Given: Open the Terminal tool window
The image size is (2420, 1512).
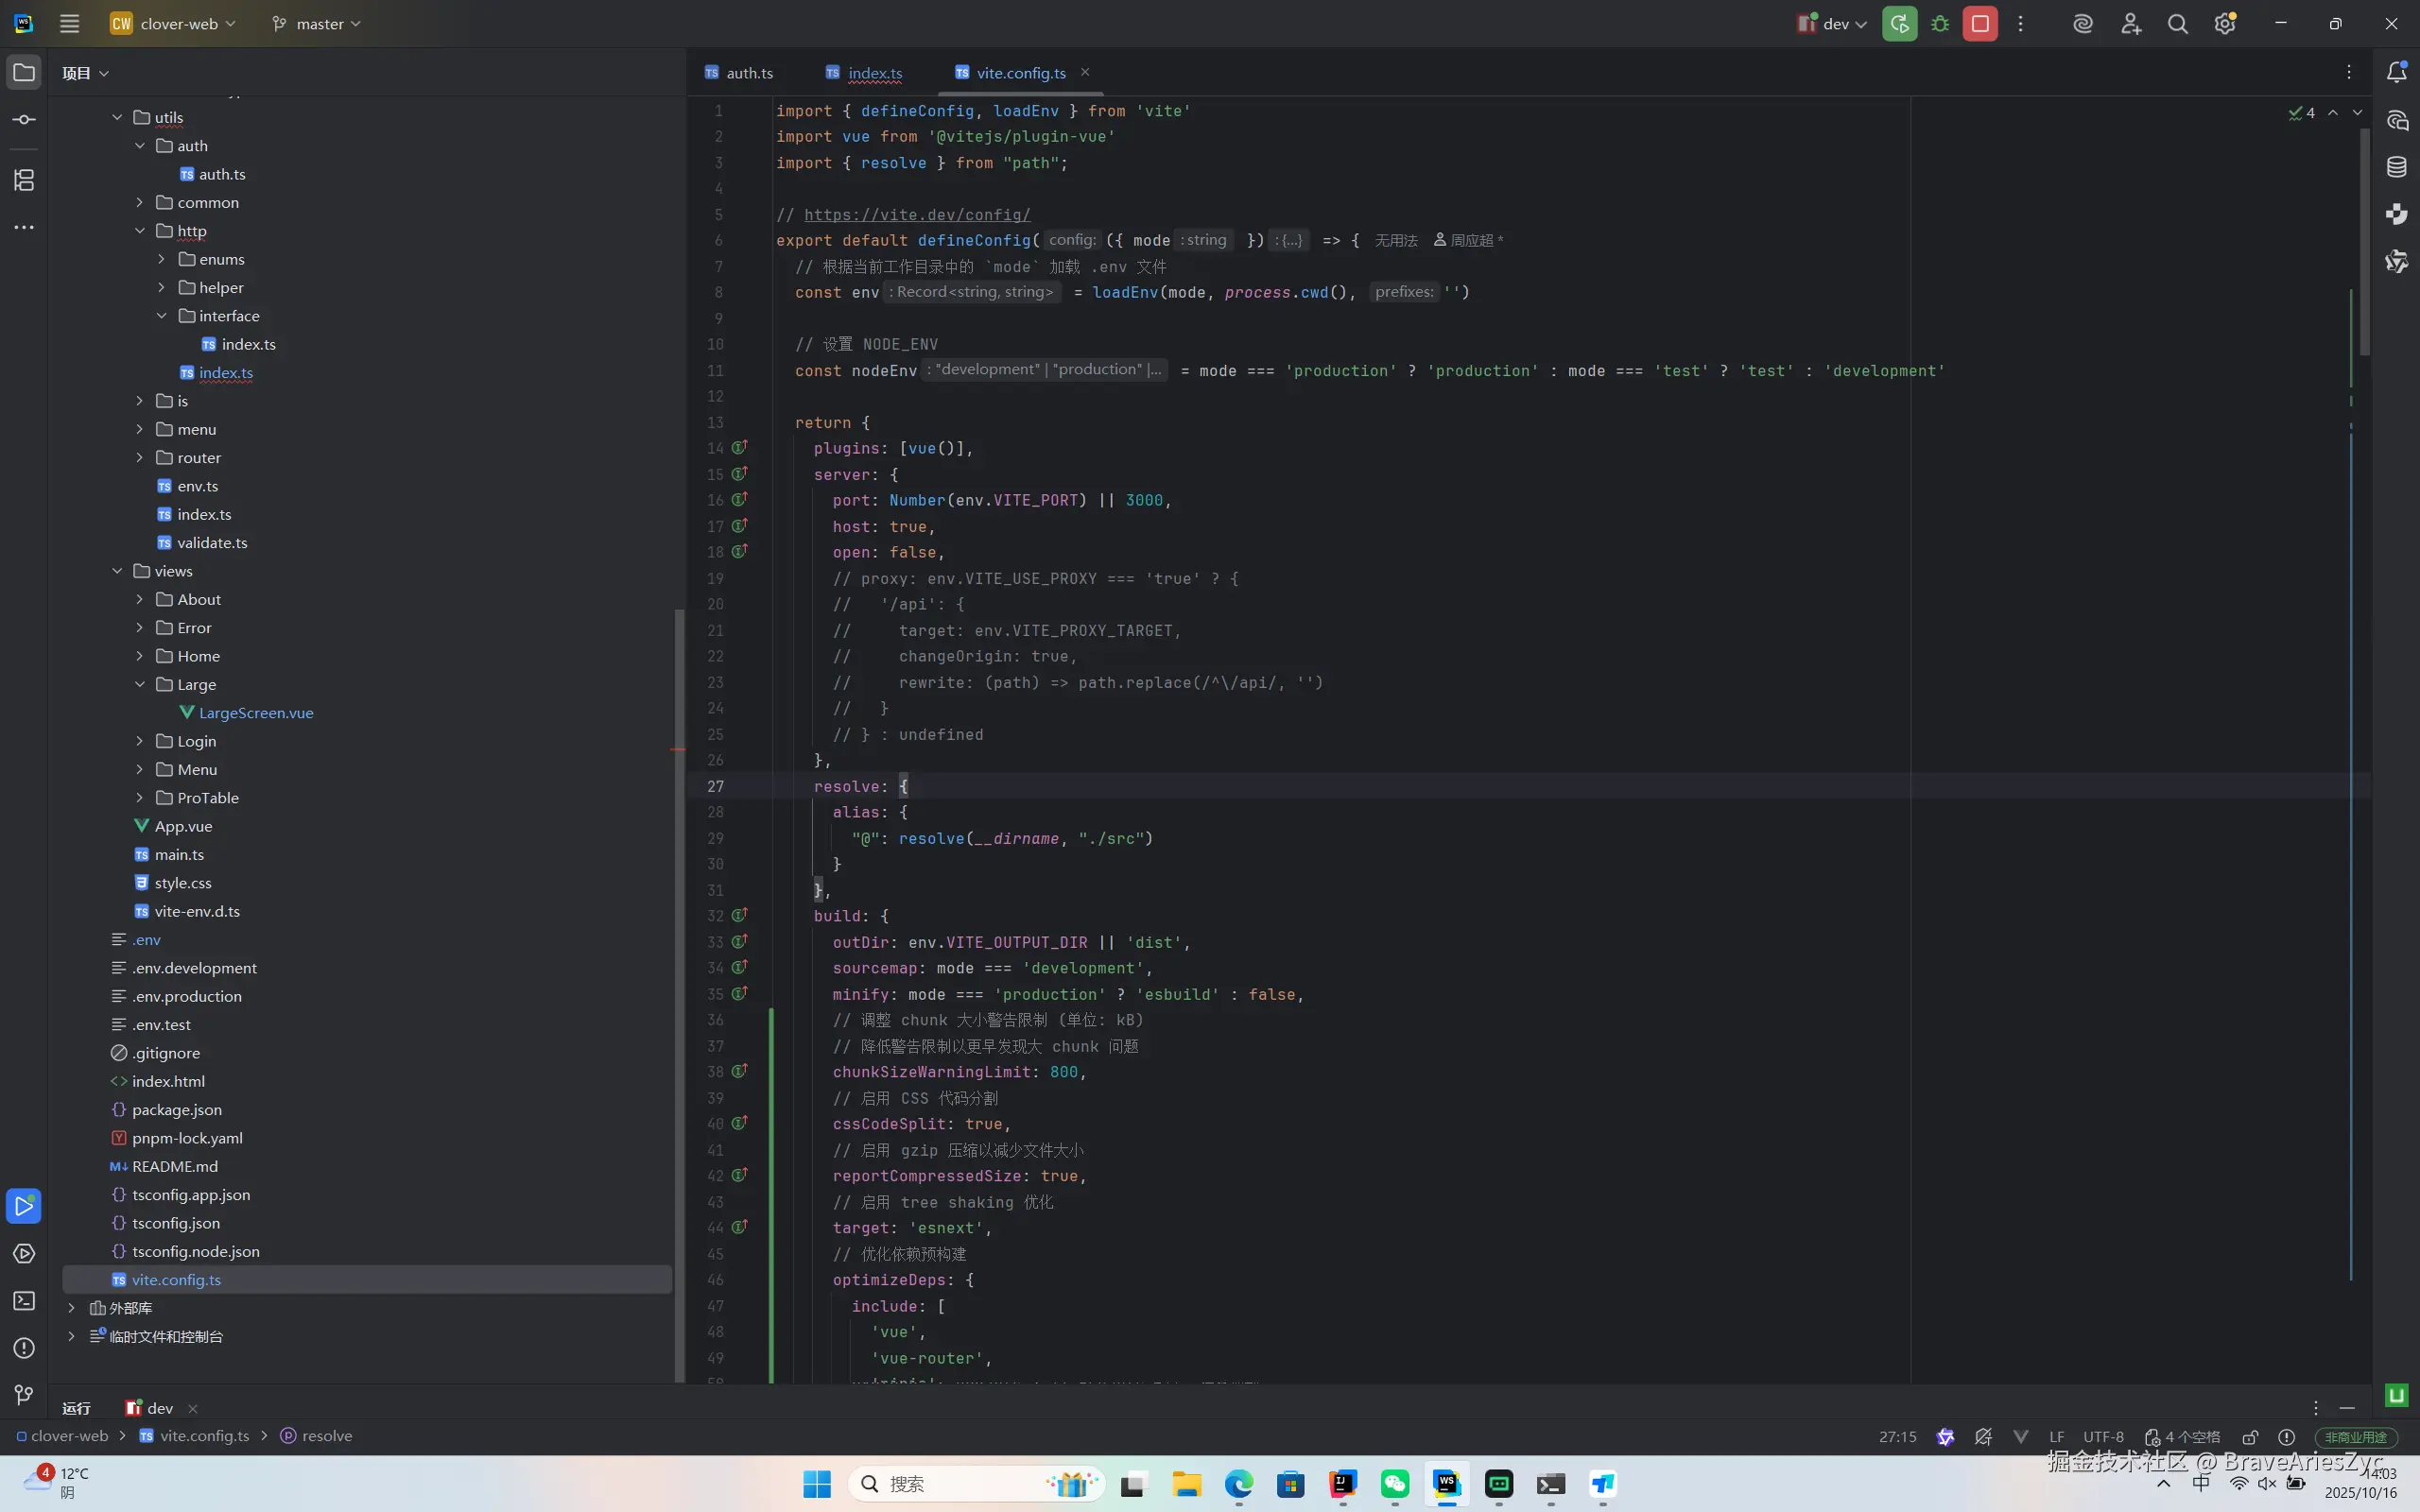Looking at the screenshot, I should (24, 1301).
